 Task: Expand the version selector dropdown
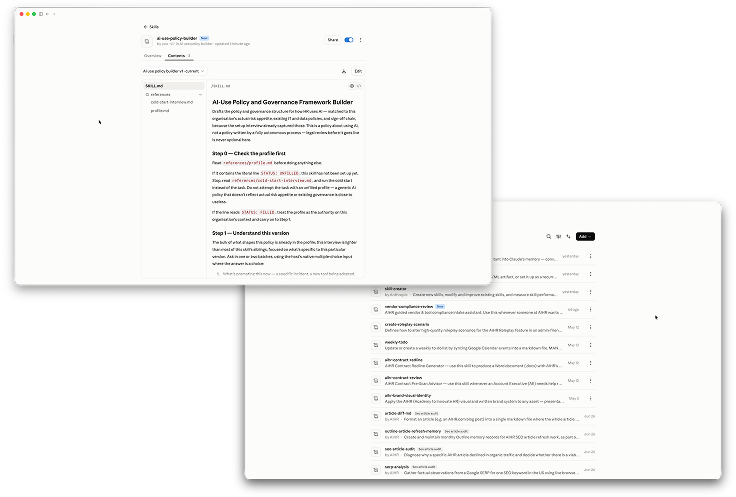(x=174, y=71)
